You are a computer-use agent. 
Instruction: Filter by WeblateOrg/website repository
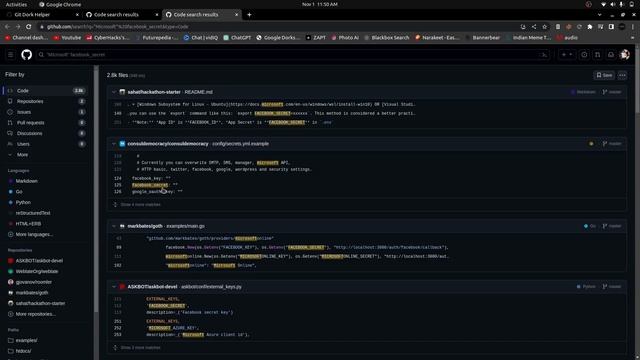point(37,271)
